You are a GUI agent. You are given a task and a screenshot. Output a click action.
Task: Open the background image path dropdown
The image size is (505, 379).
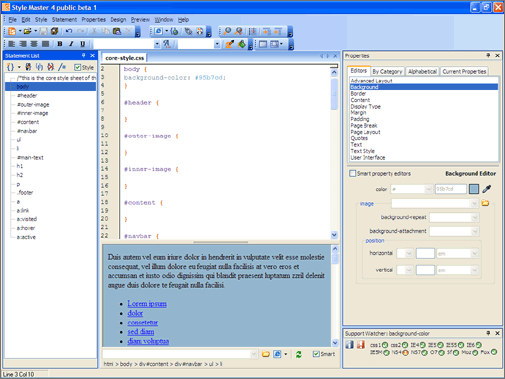(x=474, y=203)
